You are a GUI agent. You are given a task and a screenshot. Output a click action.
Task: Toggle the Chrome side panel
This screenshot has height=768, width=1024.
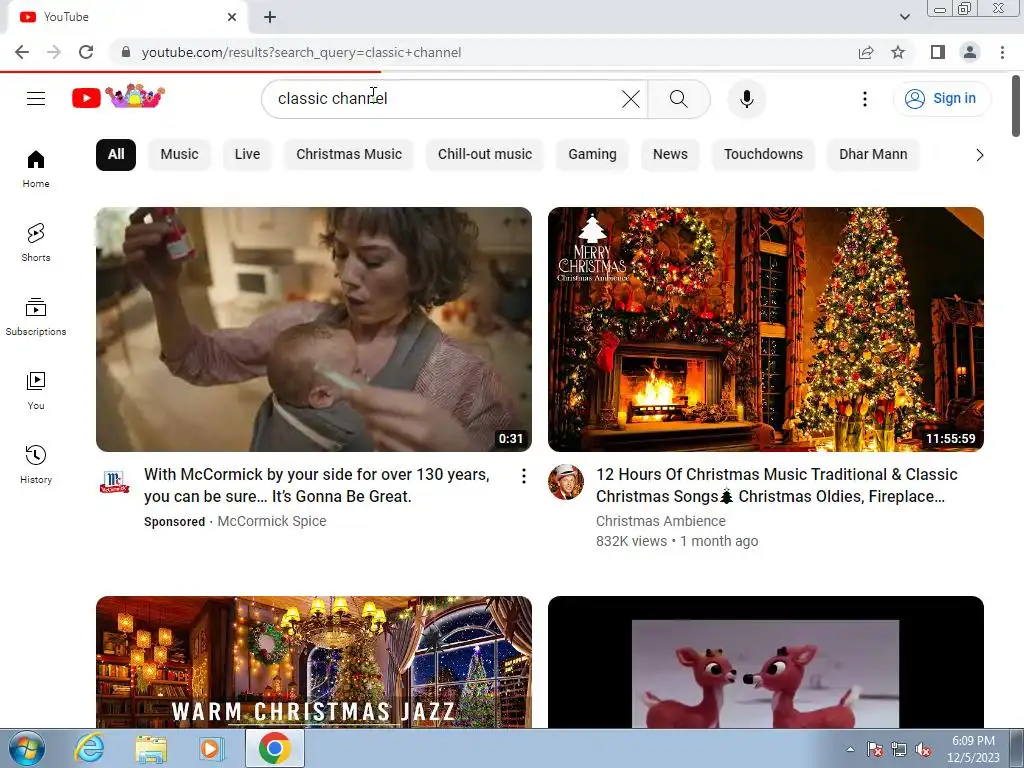click(938, 52)
